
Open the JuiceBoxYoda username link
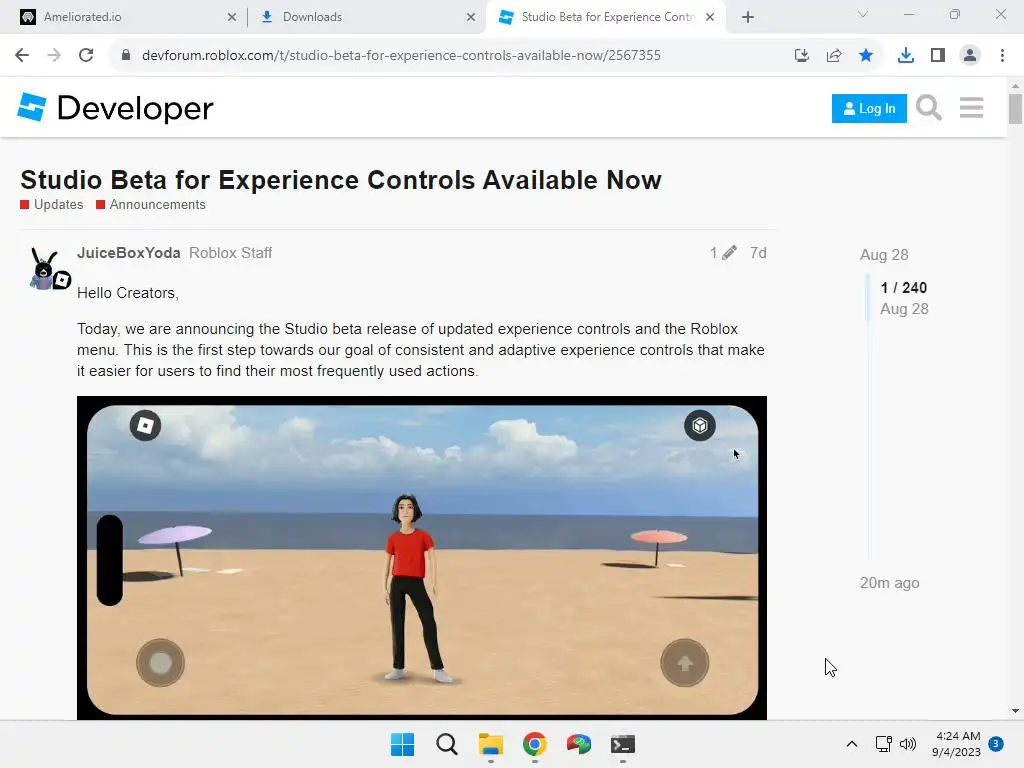point(129,253)
